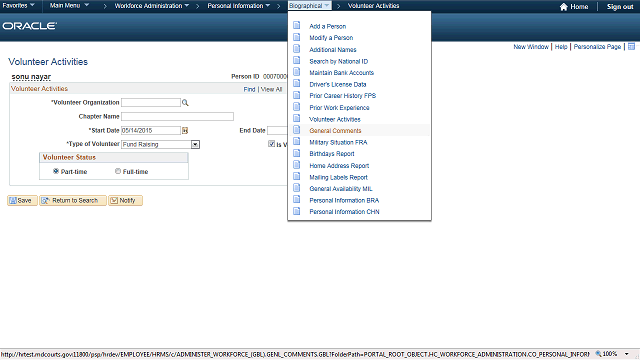640x360 pixels.
Task: Click the Oracle logo
Action: click(x=29, y=26)
